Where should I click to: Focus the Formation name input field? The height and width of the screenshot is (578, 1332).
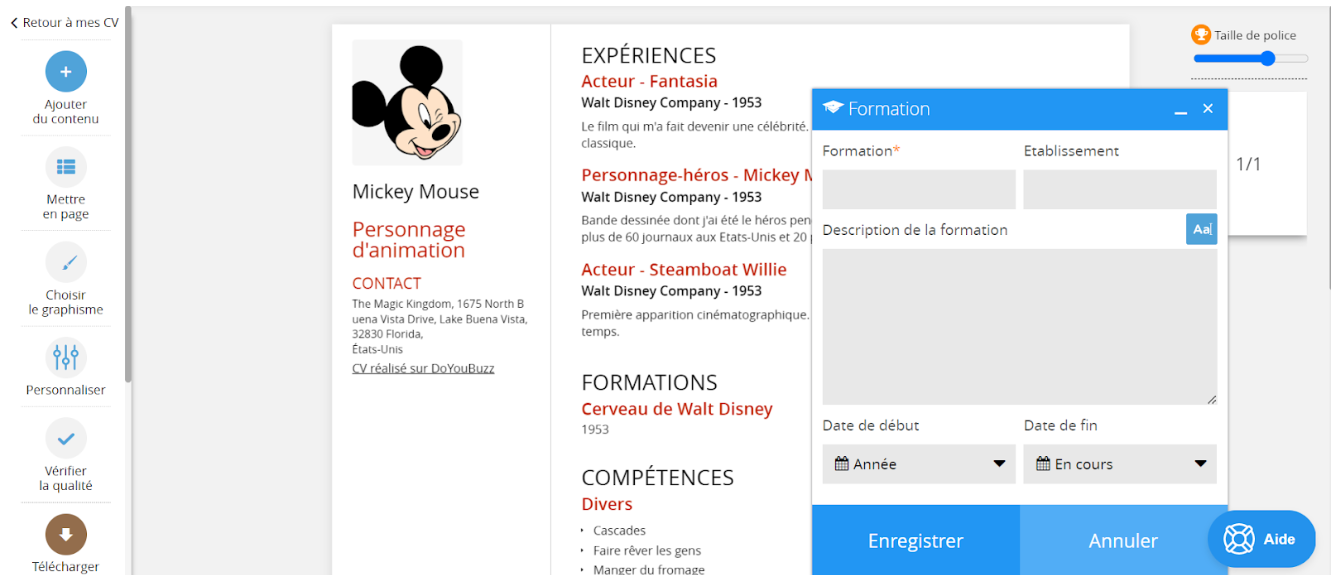919,189
